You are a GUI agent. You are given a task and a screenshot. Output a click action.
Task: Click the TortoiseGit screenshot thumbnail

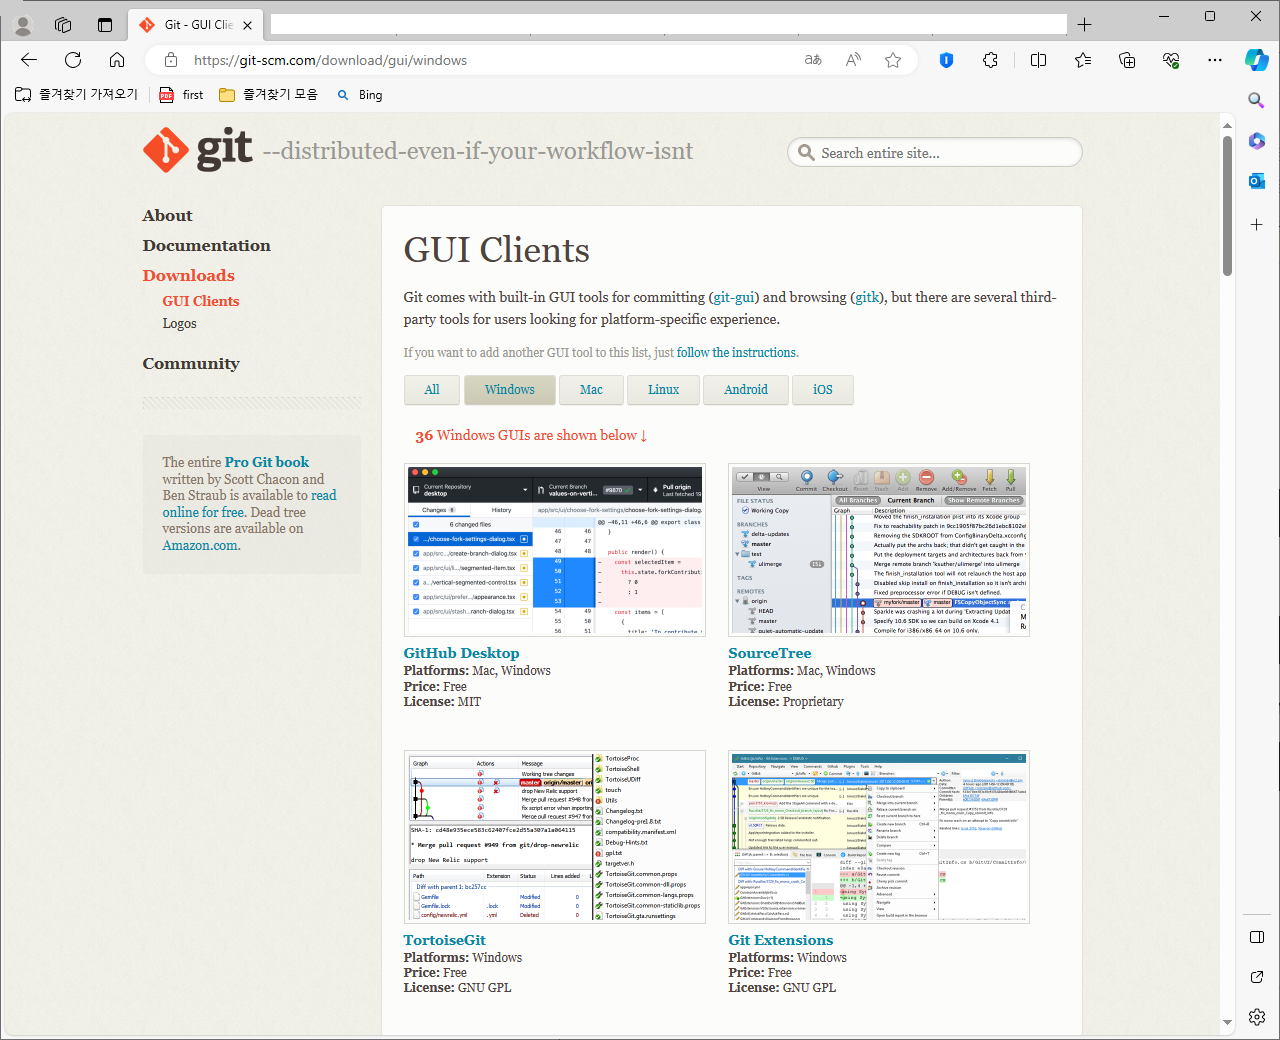555,837
